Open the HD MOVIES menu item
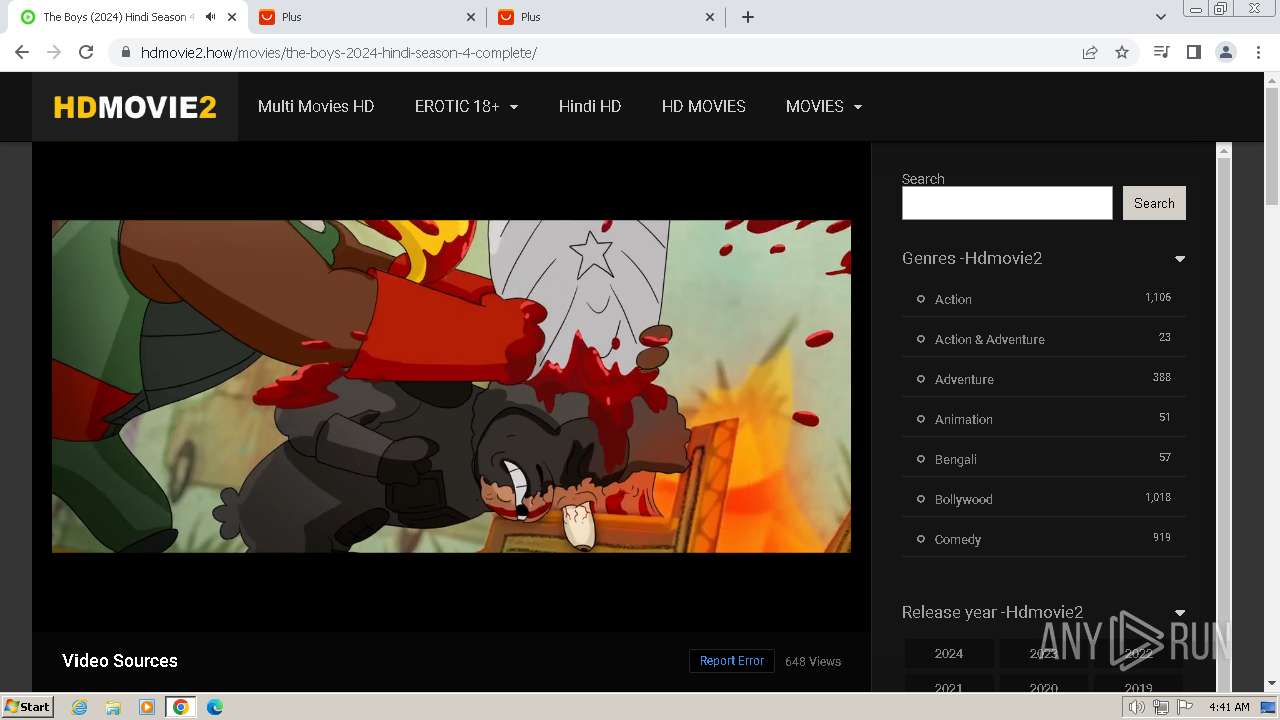 704,106
